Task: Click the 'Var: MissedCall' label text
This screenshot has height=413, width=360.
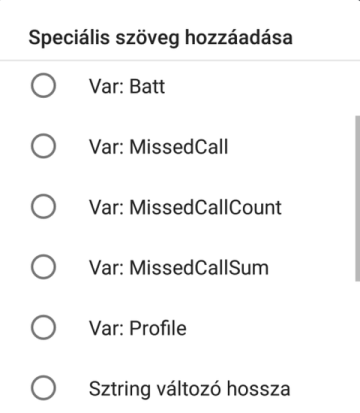Action: [x=158, y=147]
